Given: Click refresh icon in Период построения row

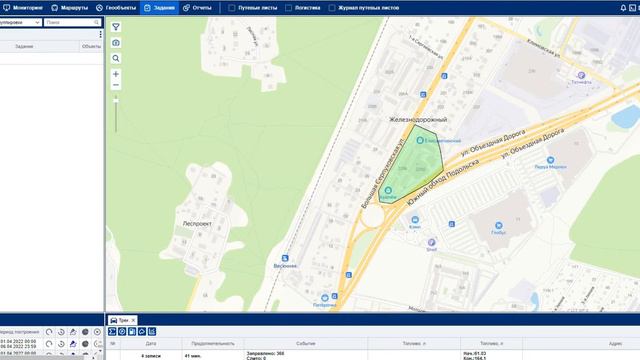Looking at the screenshot, I should click(49, 332).
